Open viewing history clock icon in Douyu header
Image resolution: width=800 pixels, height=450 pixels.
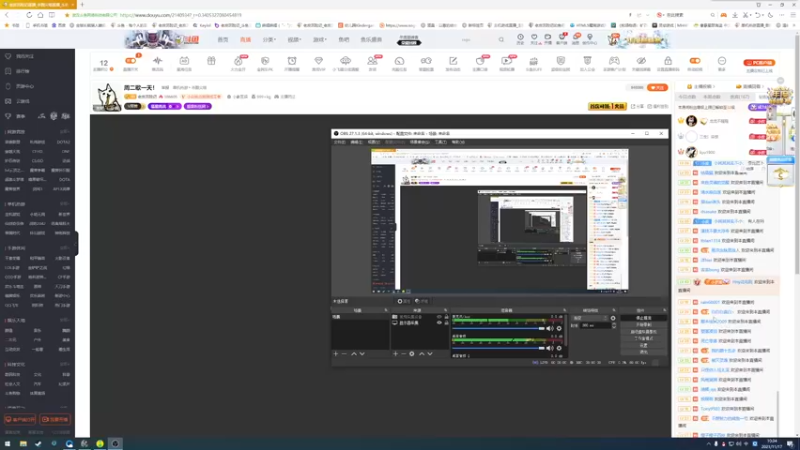(x=520, y=39)
